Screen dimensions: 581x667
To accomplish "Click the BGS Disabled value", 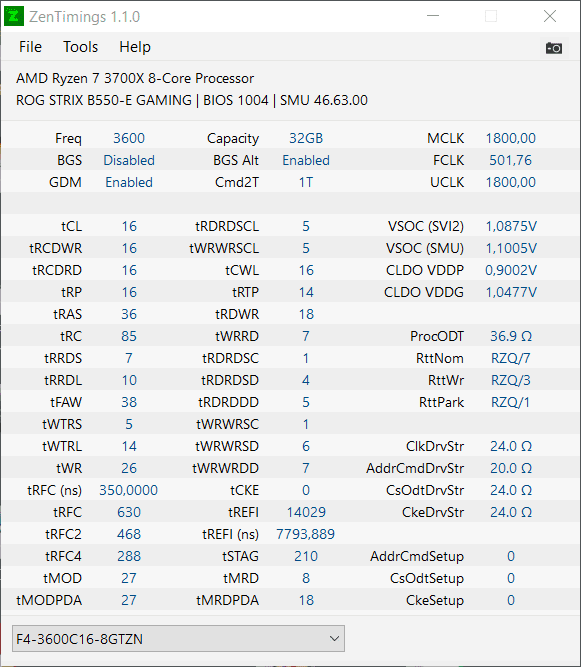I will [129, 160].
